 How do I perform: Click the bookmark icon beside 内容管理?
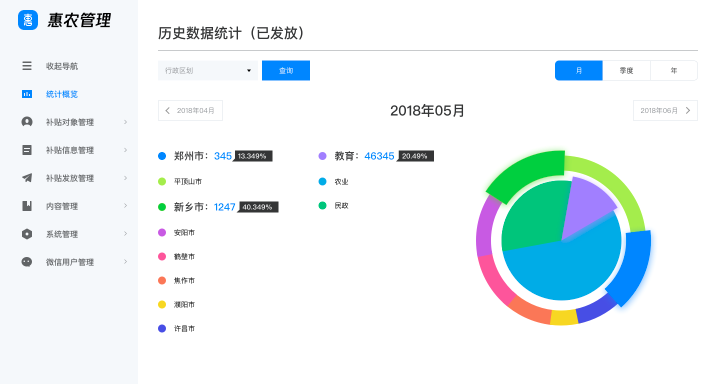(x=27, y=206)
